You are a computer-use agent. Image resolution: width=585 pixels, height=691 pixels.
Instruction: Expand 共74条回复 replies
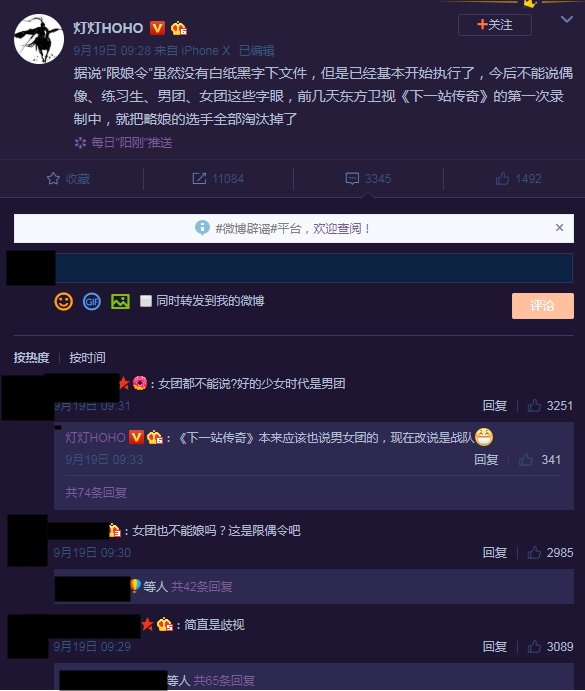point(96,492)
